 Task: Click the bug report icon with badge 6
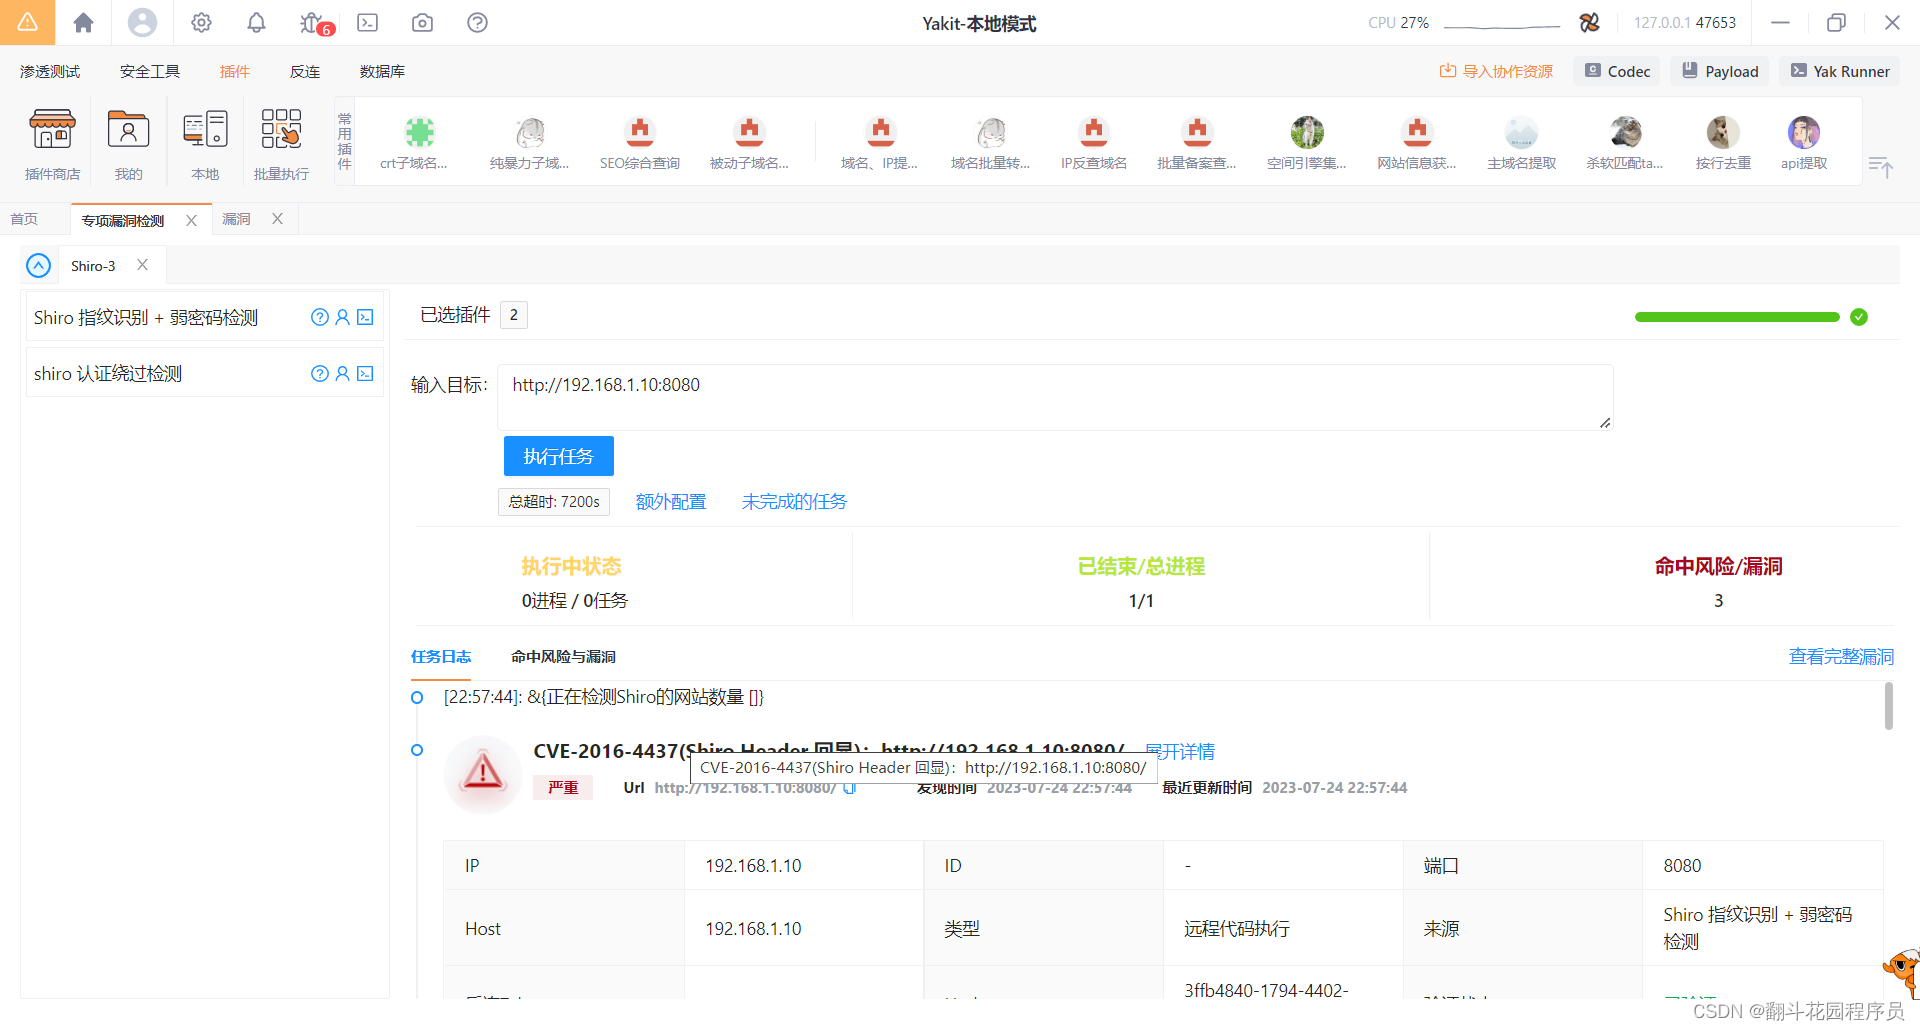(311, 22)
